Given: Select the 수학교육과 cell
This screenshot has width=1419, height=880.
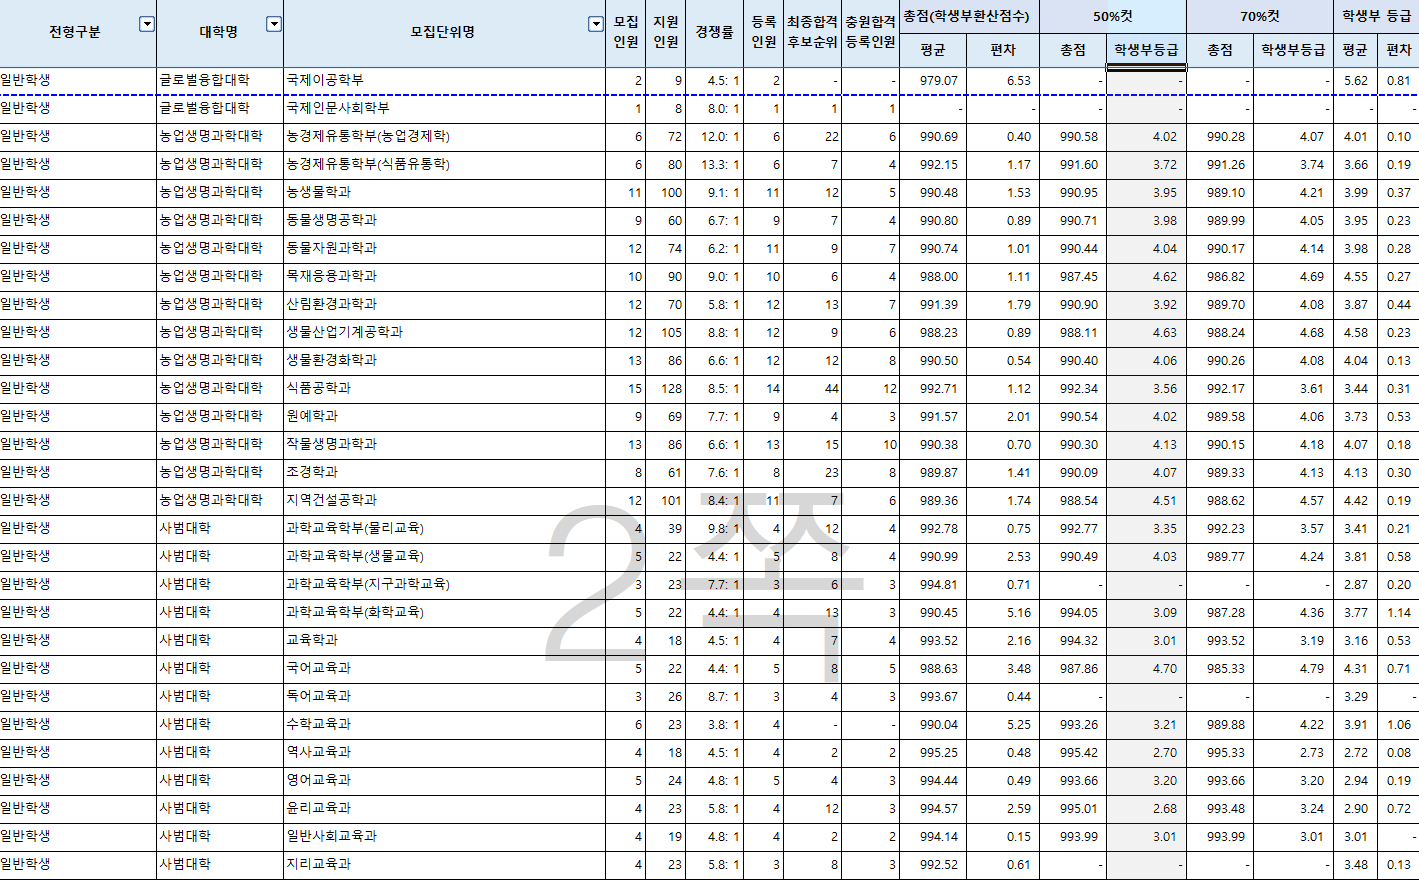Looking at the screenshot, I should click(x=444, y=724).
